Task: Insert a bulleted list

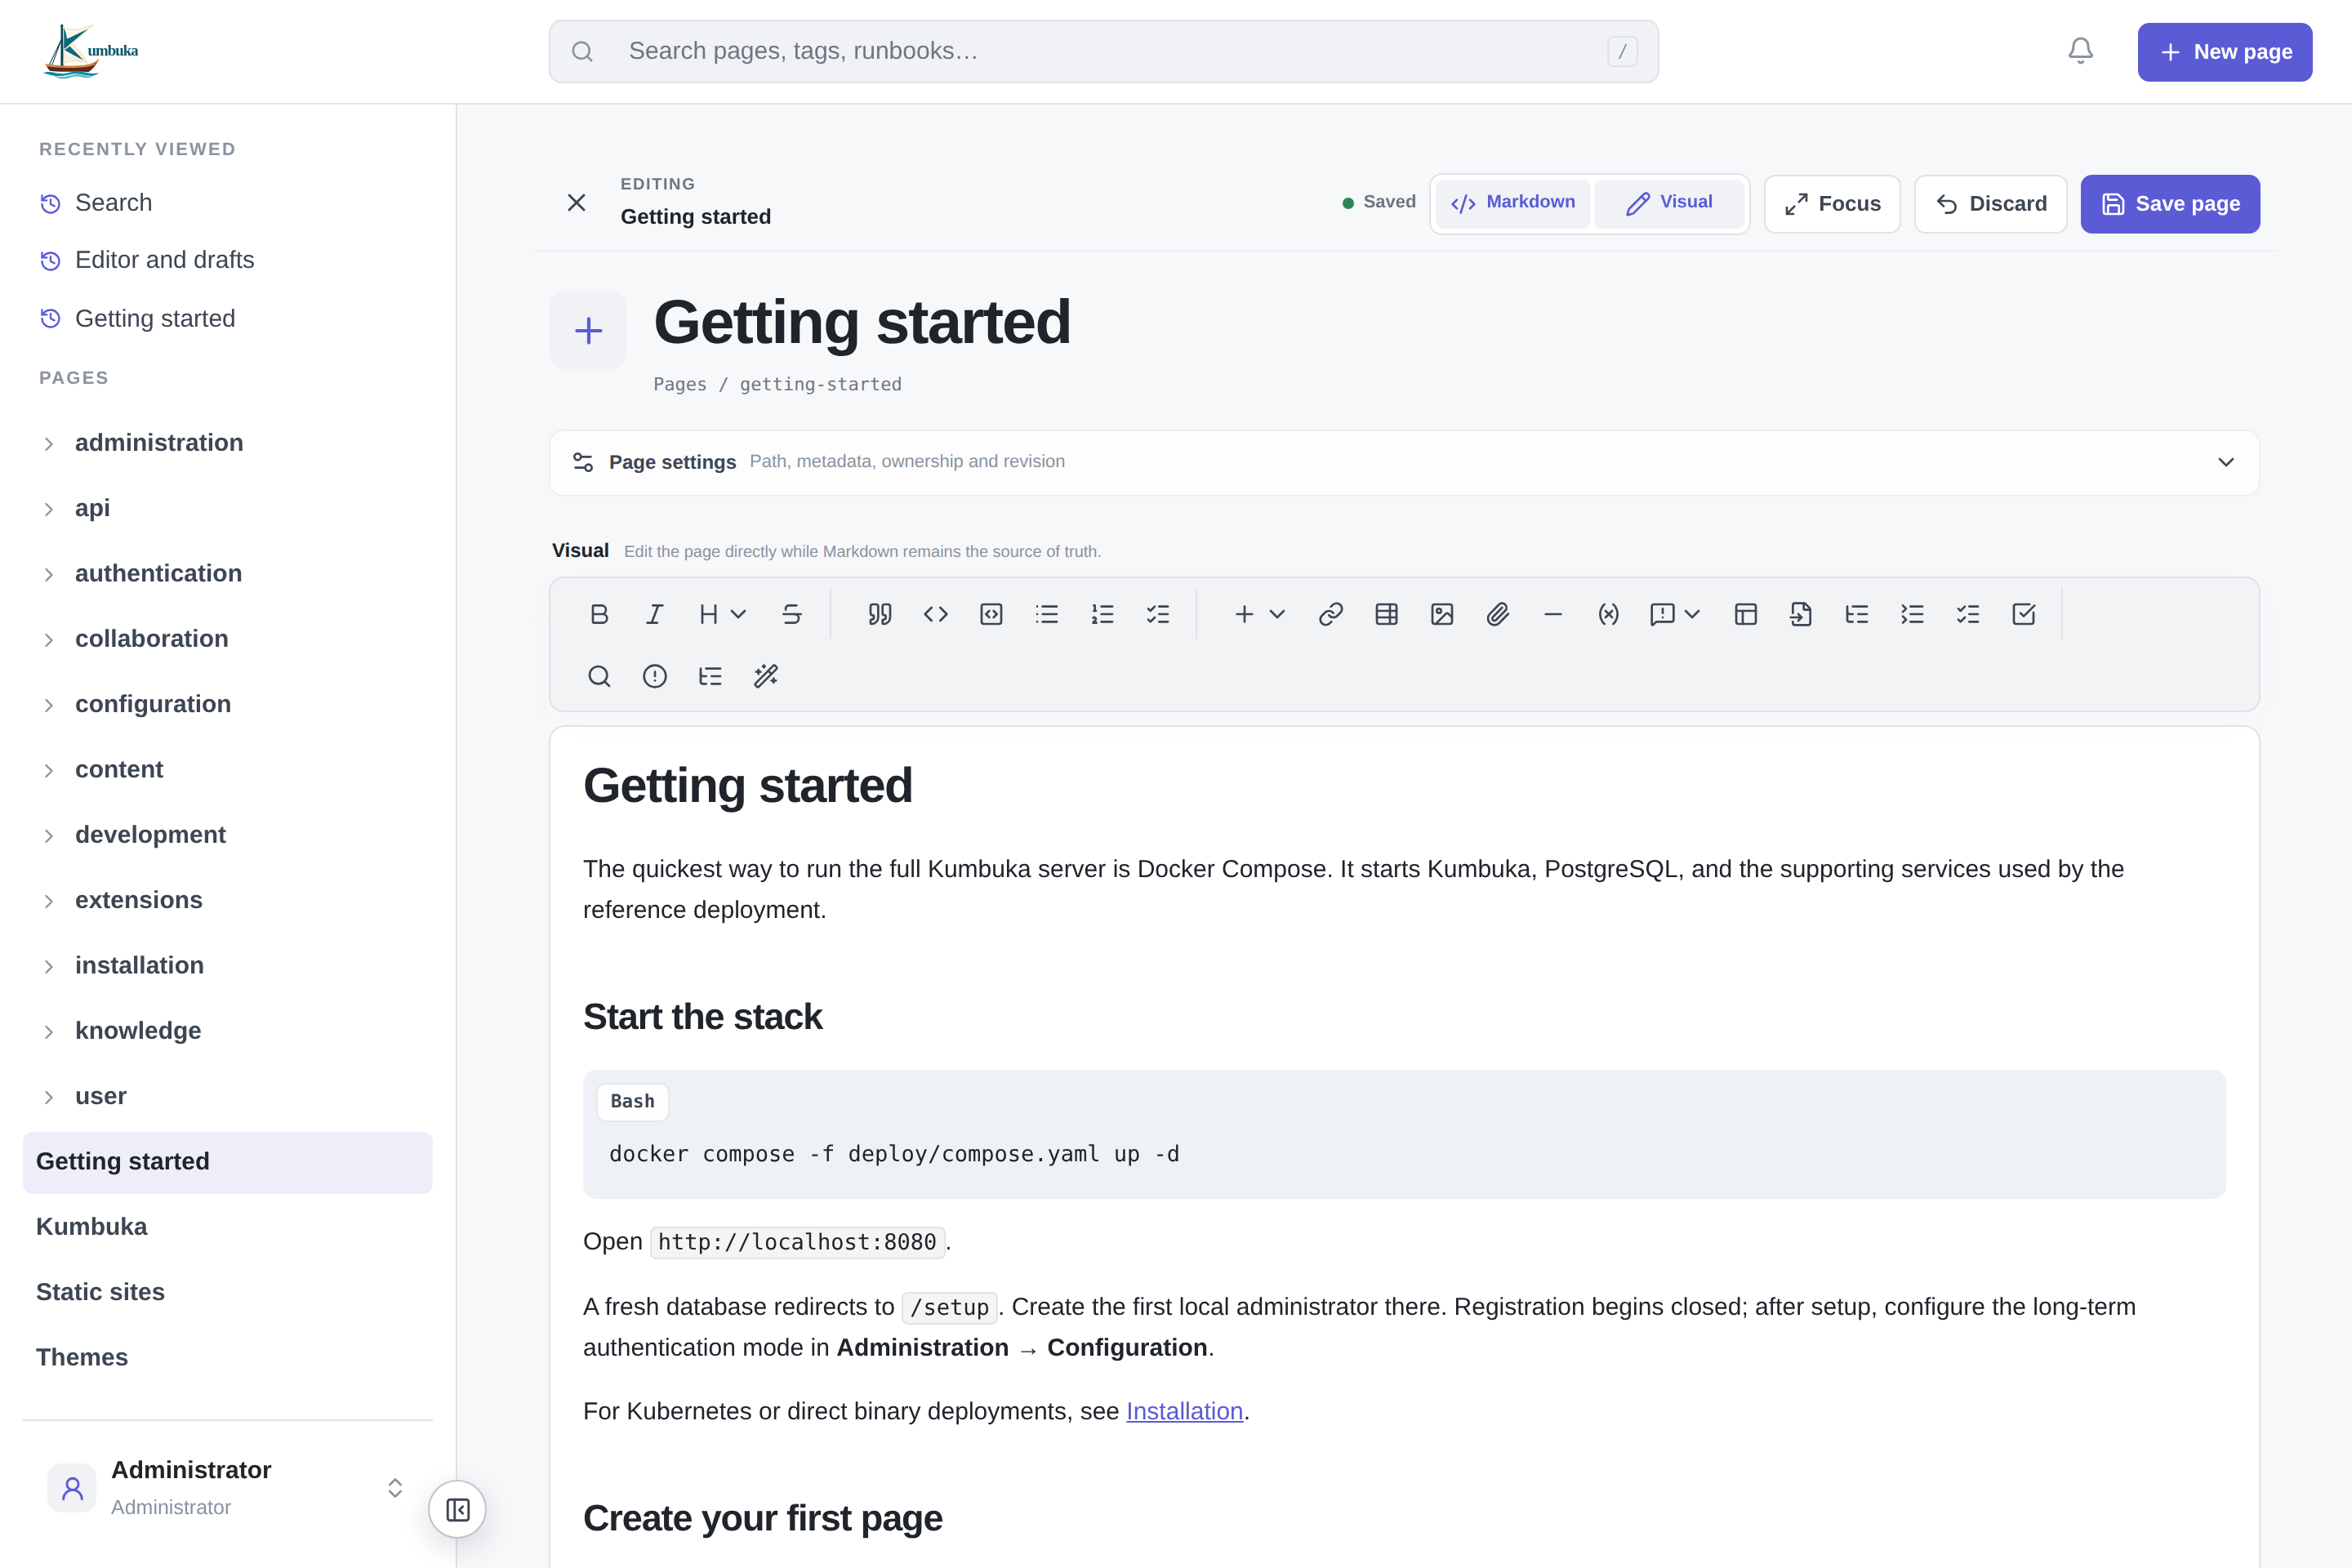Action: 1046,614
